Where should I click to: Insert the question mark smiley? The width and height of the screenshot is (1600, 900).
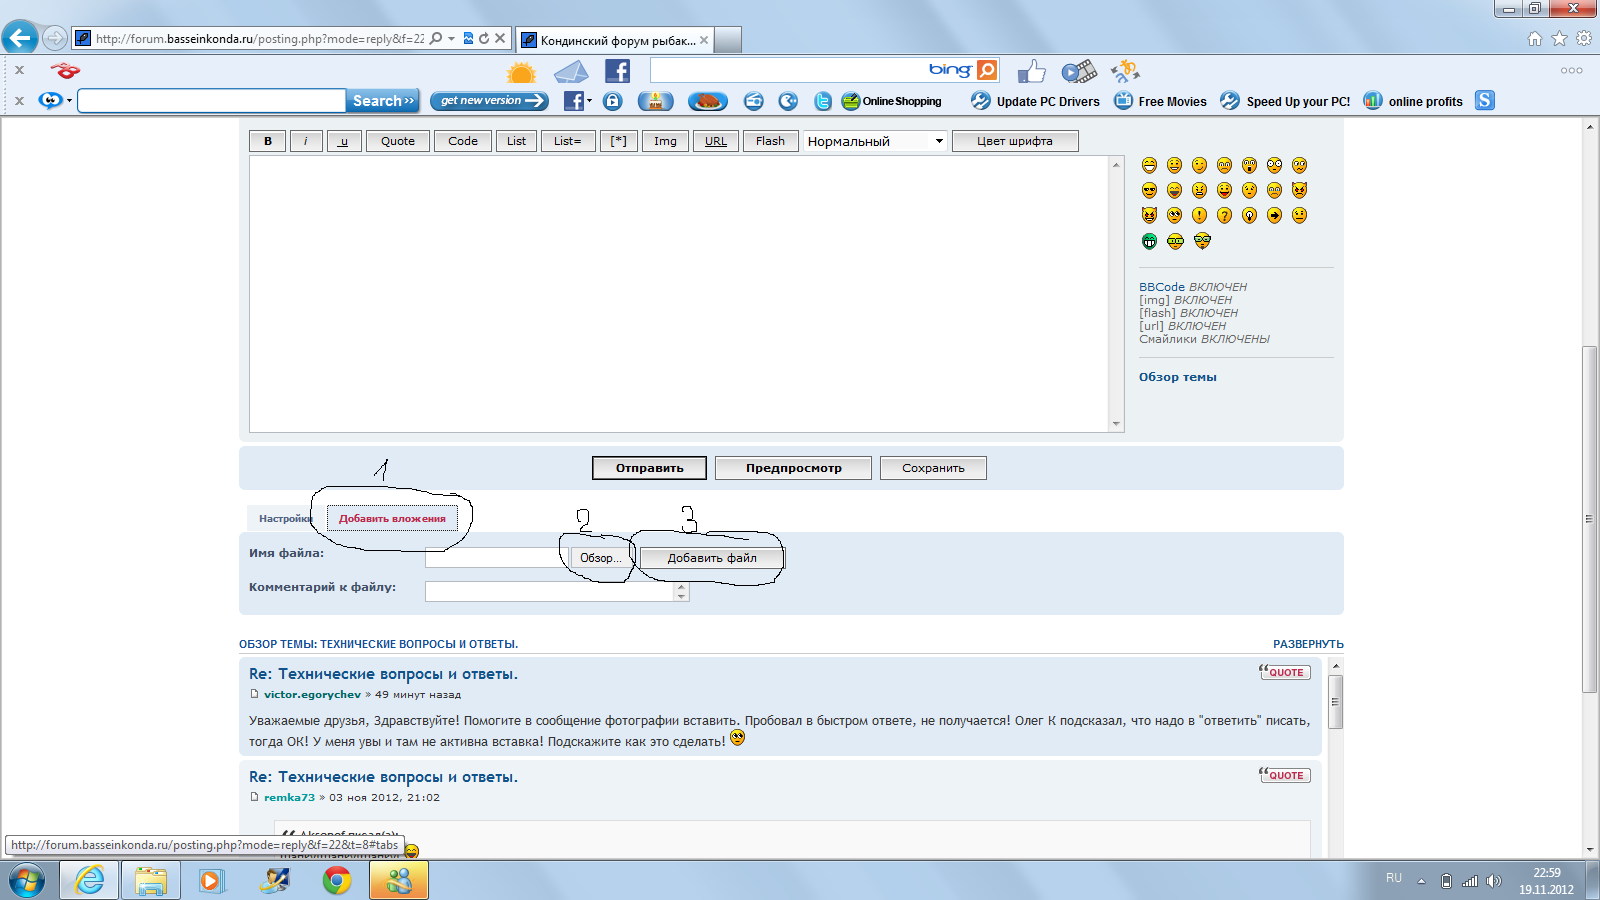1224,215
